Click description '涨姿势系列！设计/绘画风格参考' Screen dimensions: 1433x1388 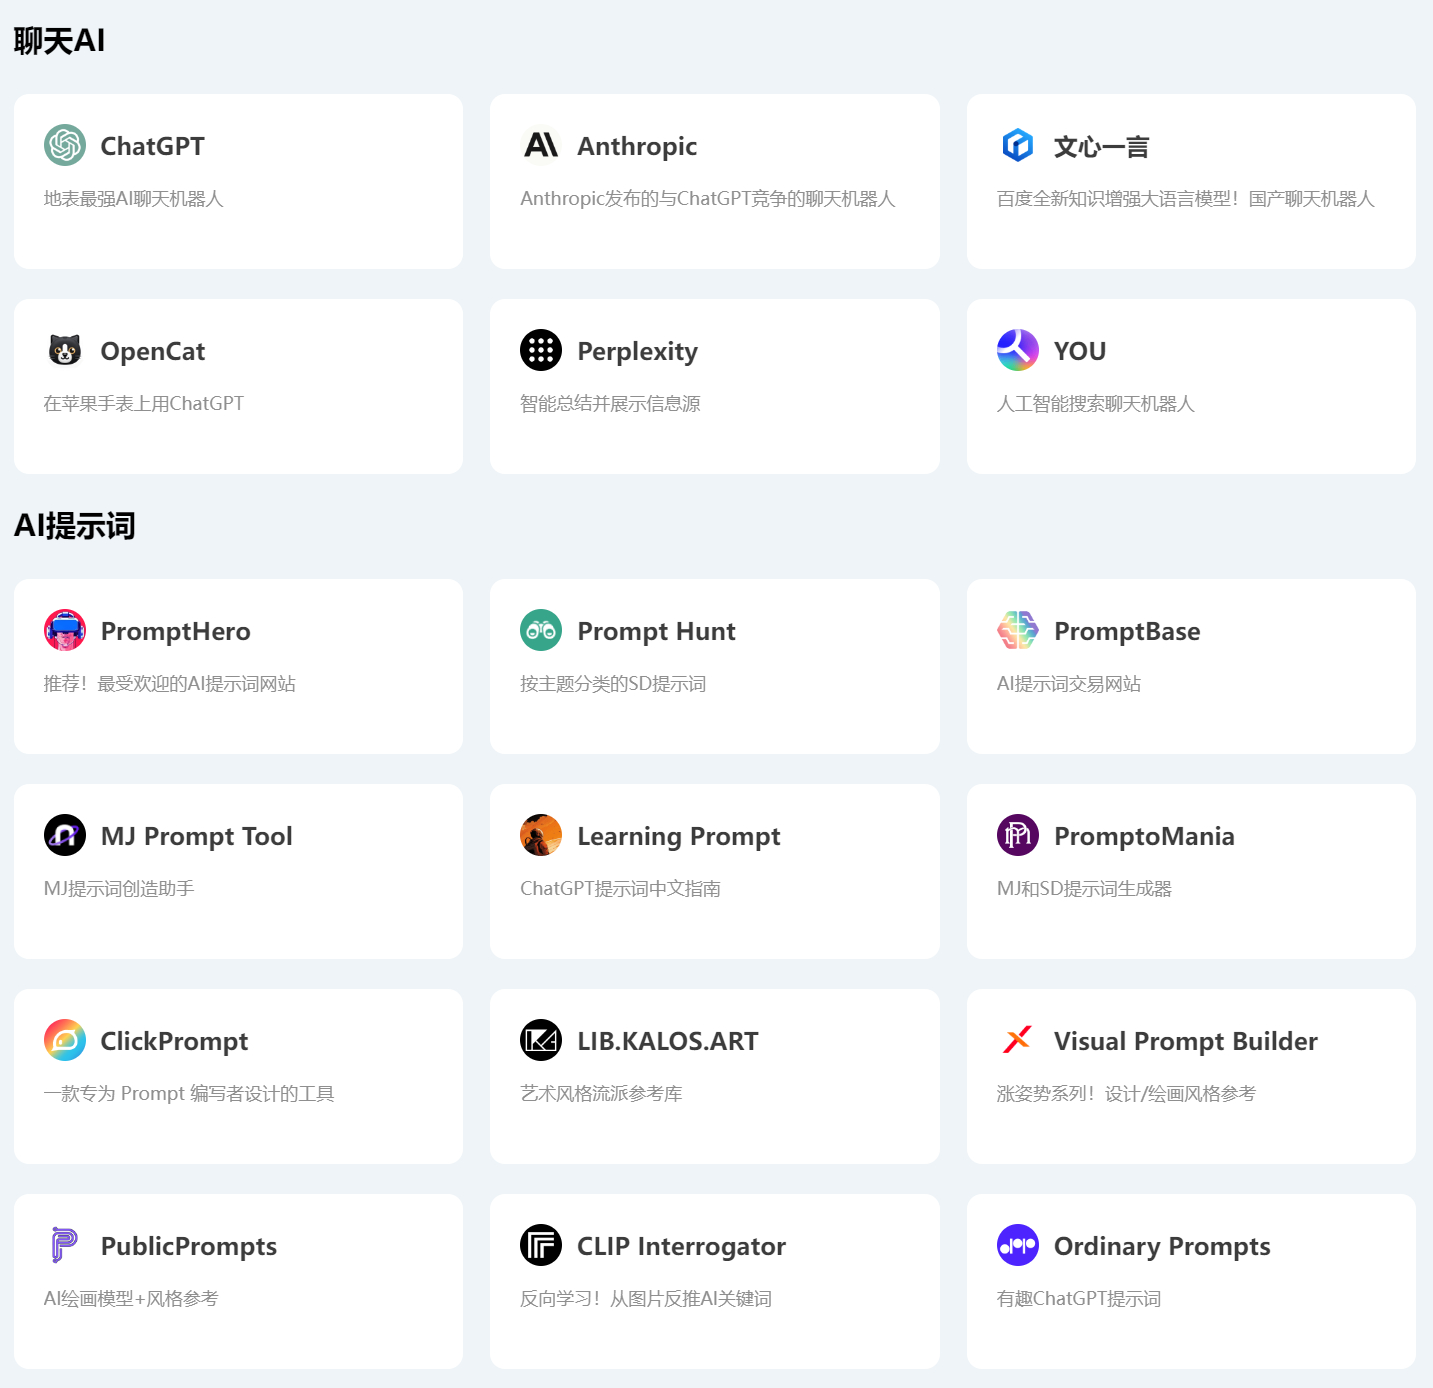[x=1126, y=1094]
